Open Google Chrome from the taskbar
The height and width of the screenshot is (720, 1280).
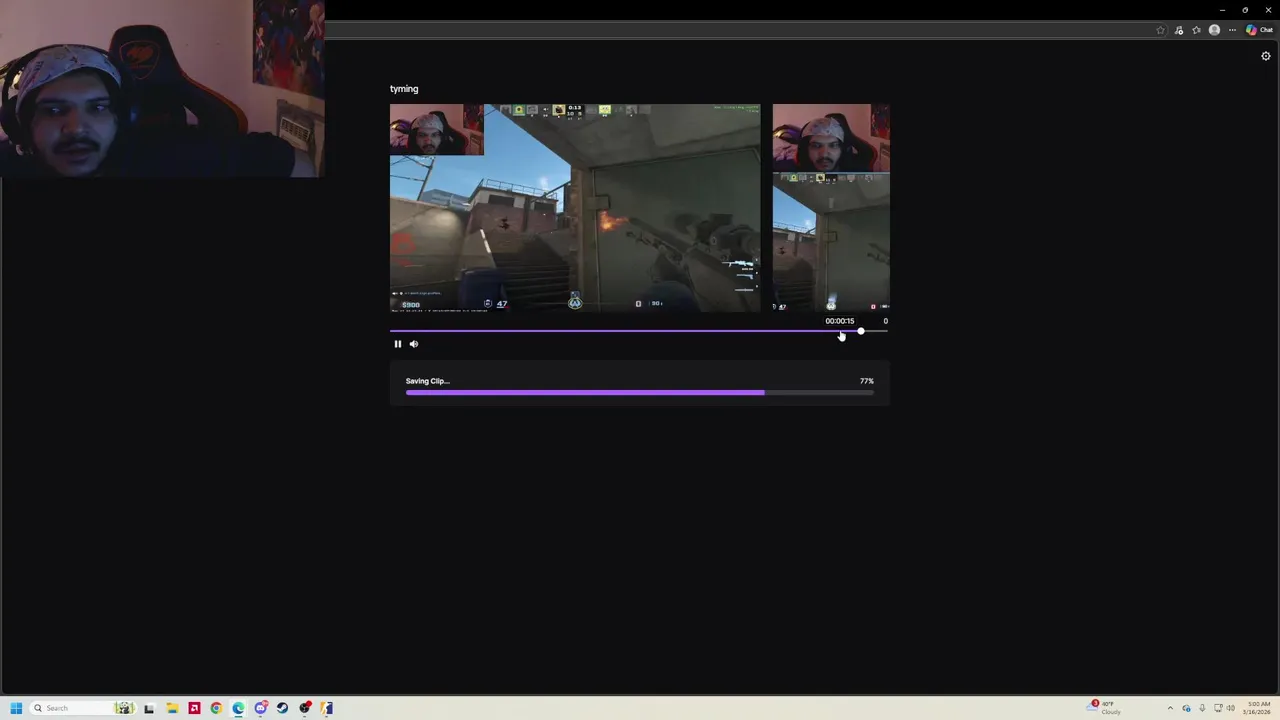216,708
